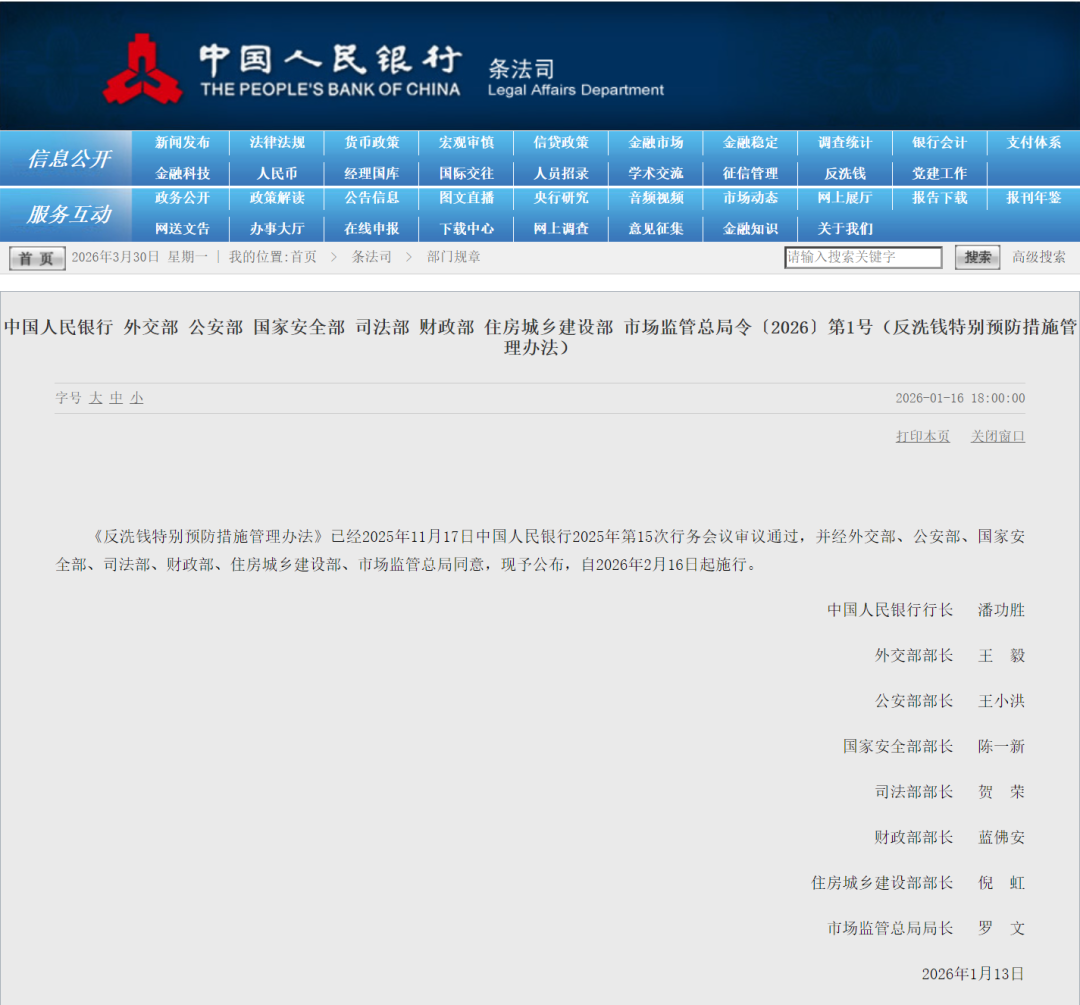Click the 信息公开 section header
The height and width of the screenshot is (1005, 1080).
click(68, 159)
